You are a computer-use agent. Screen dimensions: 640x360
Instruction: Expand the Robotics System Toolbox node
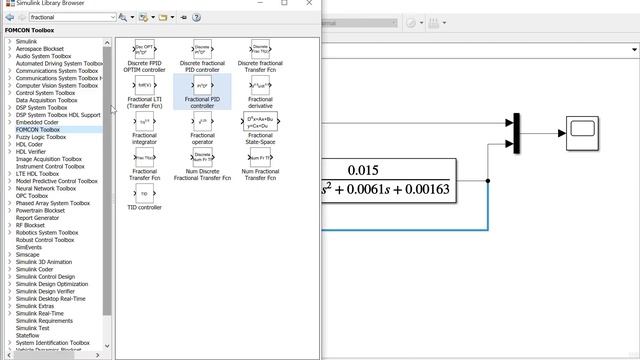point(10,233)
